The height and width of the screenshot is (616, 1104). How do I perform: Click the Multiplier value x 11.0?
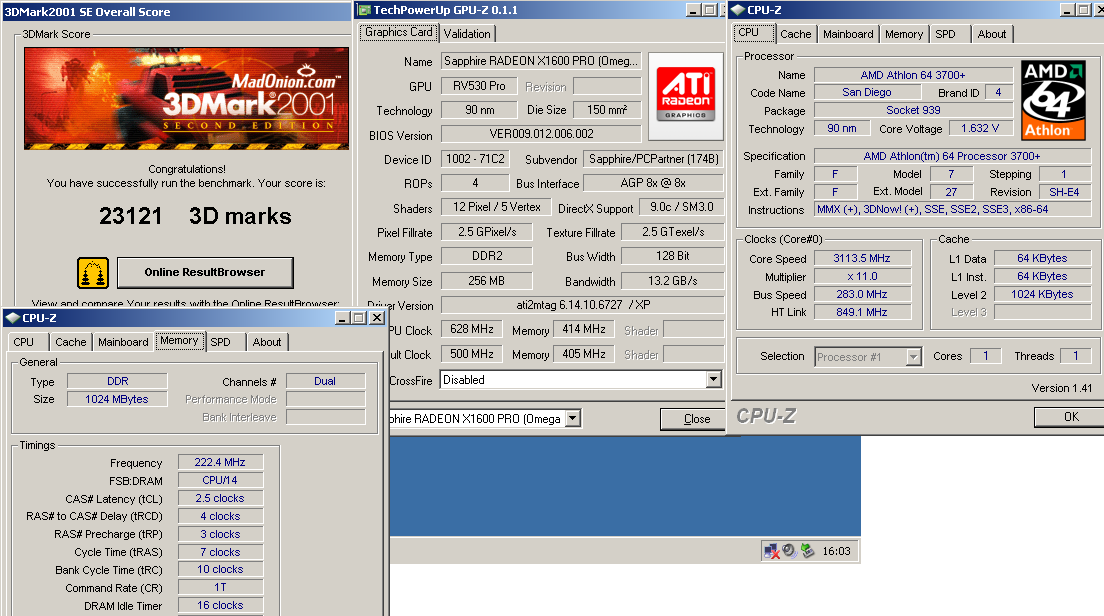pyautogui.click(x=862, y=276)
